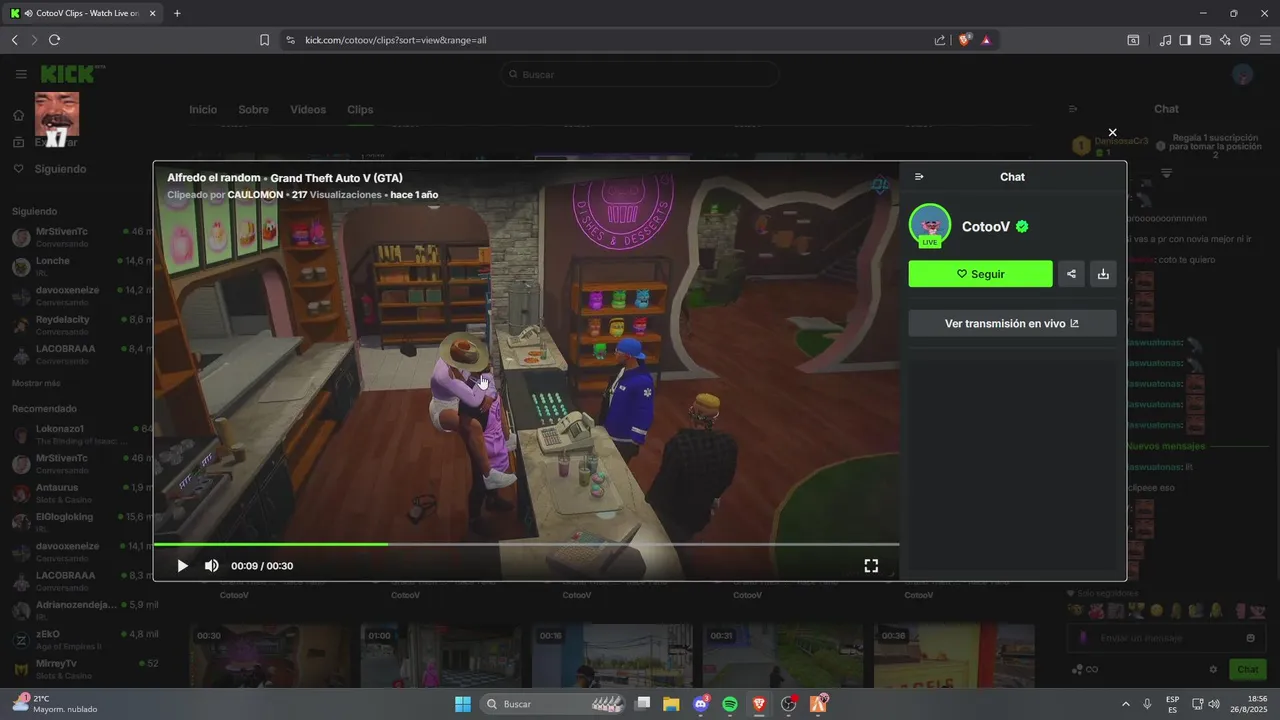The height and width of the screenshot is (720, 1280).
Task: Open the address bar site settings icon
Action: coord(290,40)
